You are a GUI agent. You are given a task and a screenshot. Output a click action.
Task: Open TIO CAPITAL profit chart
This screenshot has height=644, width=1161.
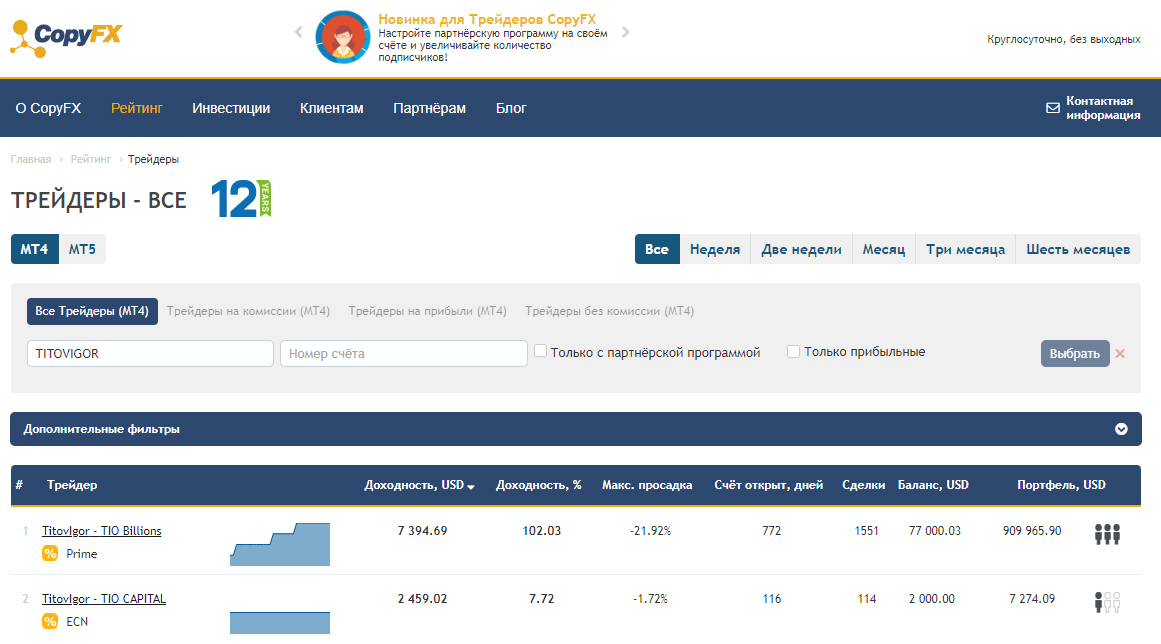click(280, 623)
